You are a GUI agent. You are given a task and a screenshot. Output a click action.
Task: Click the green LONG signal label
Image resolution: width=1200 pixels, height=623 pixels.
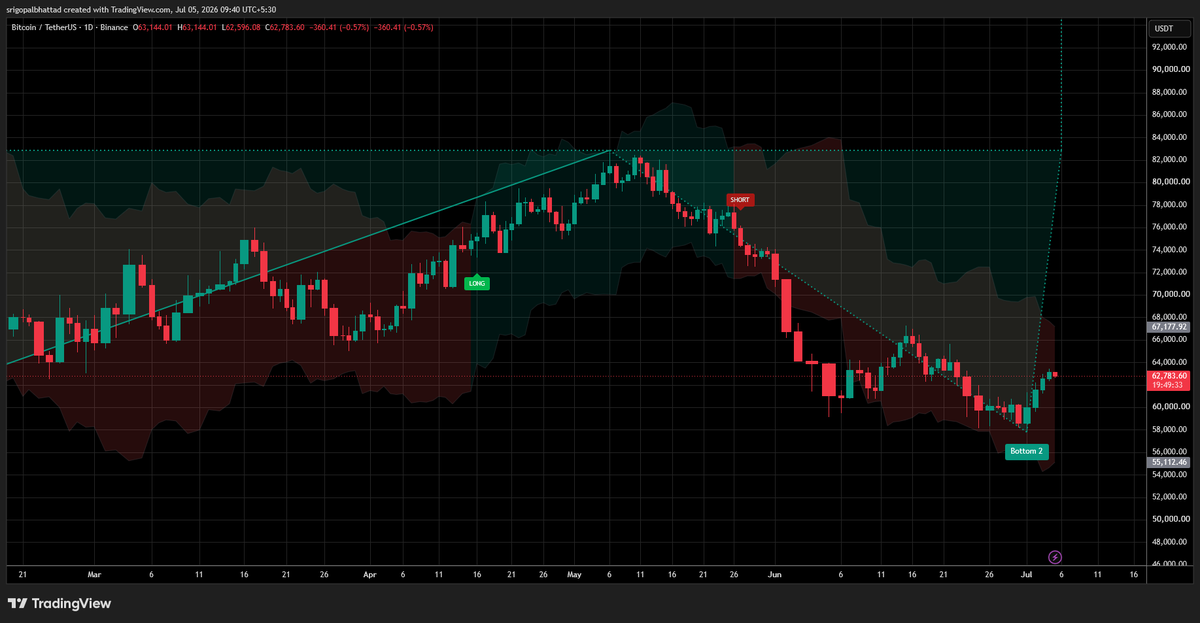click(x=477, y=283)
